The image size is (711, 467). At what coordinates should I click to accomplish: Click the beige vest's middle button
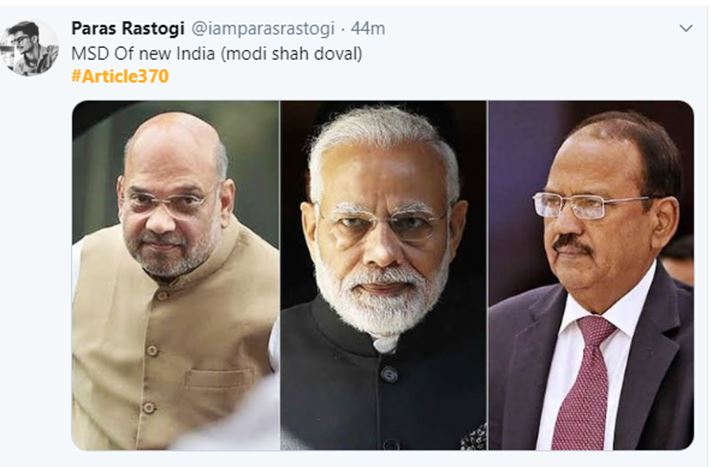coord(152,350)
